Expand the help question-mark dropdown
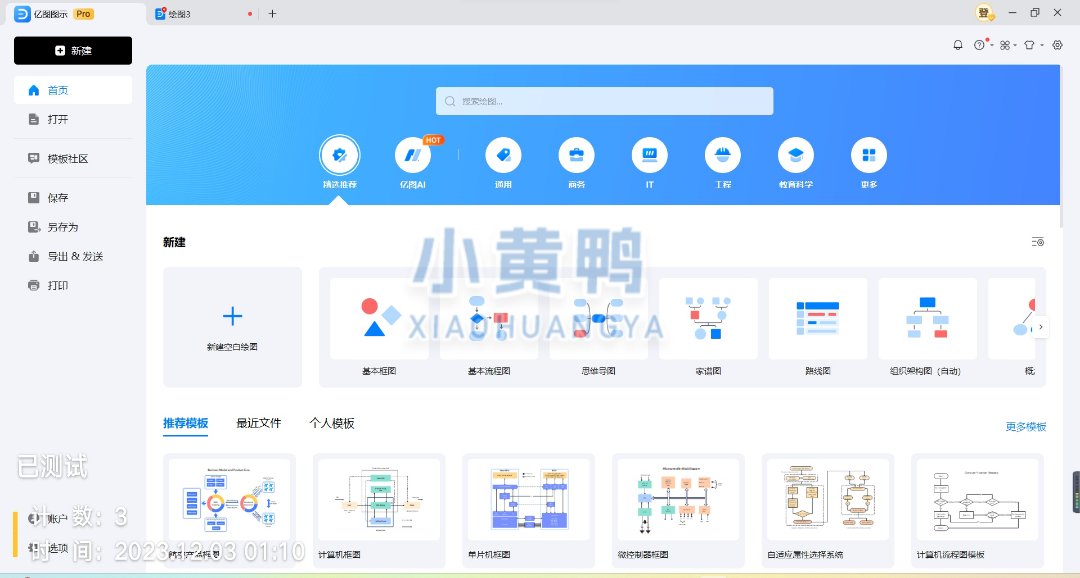This screenshot has width=1080, height=578. pyautogui.click(x=982, y=45)
